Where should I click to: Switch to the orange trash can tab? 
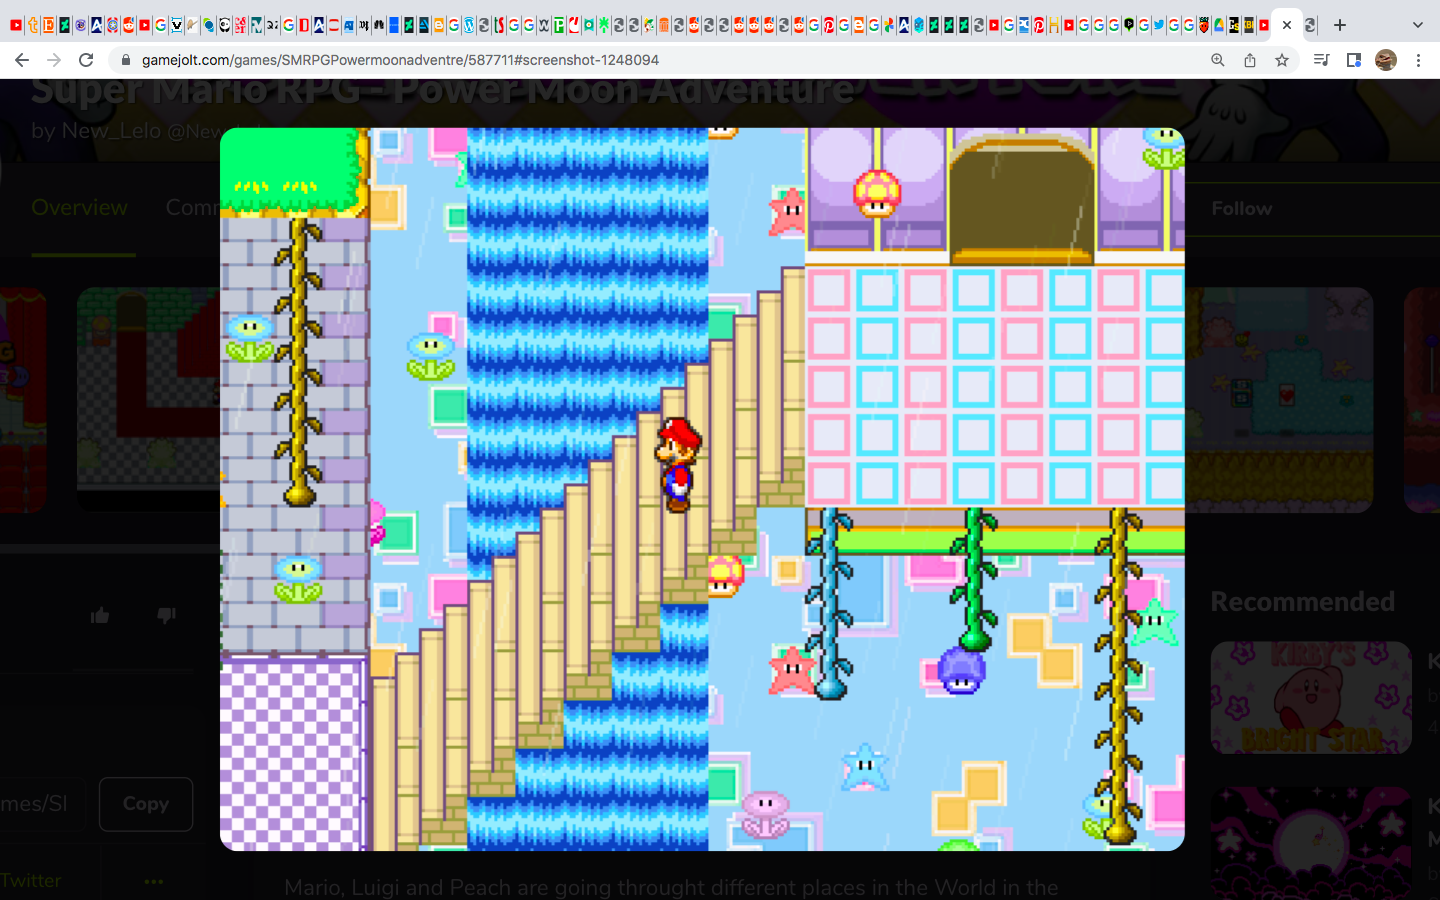[664, 25]
